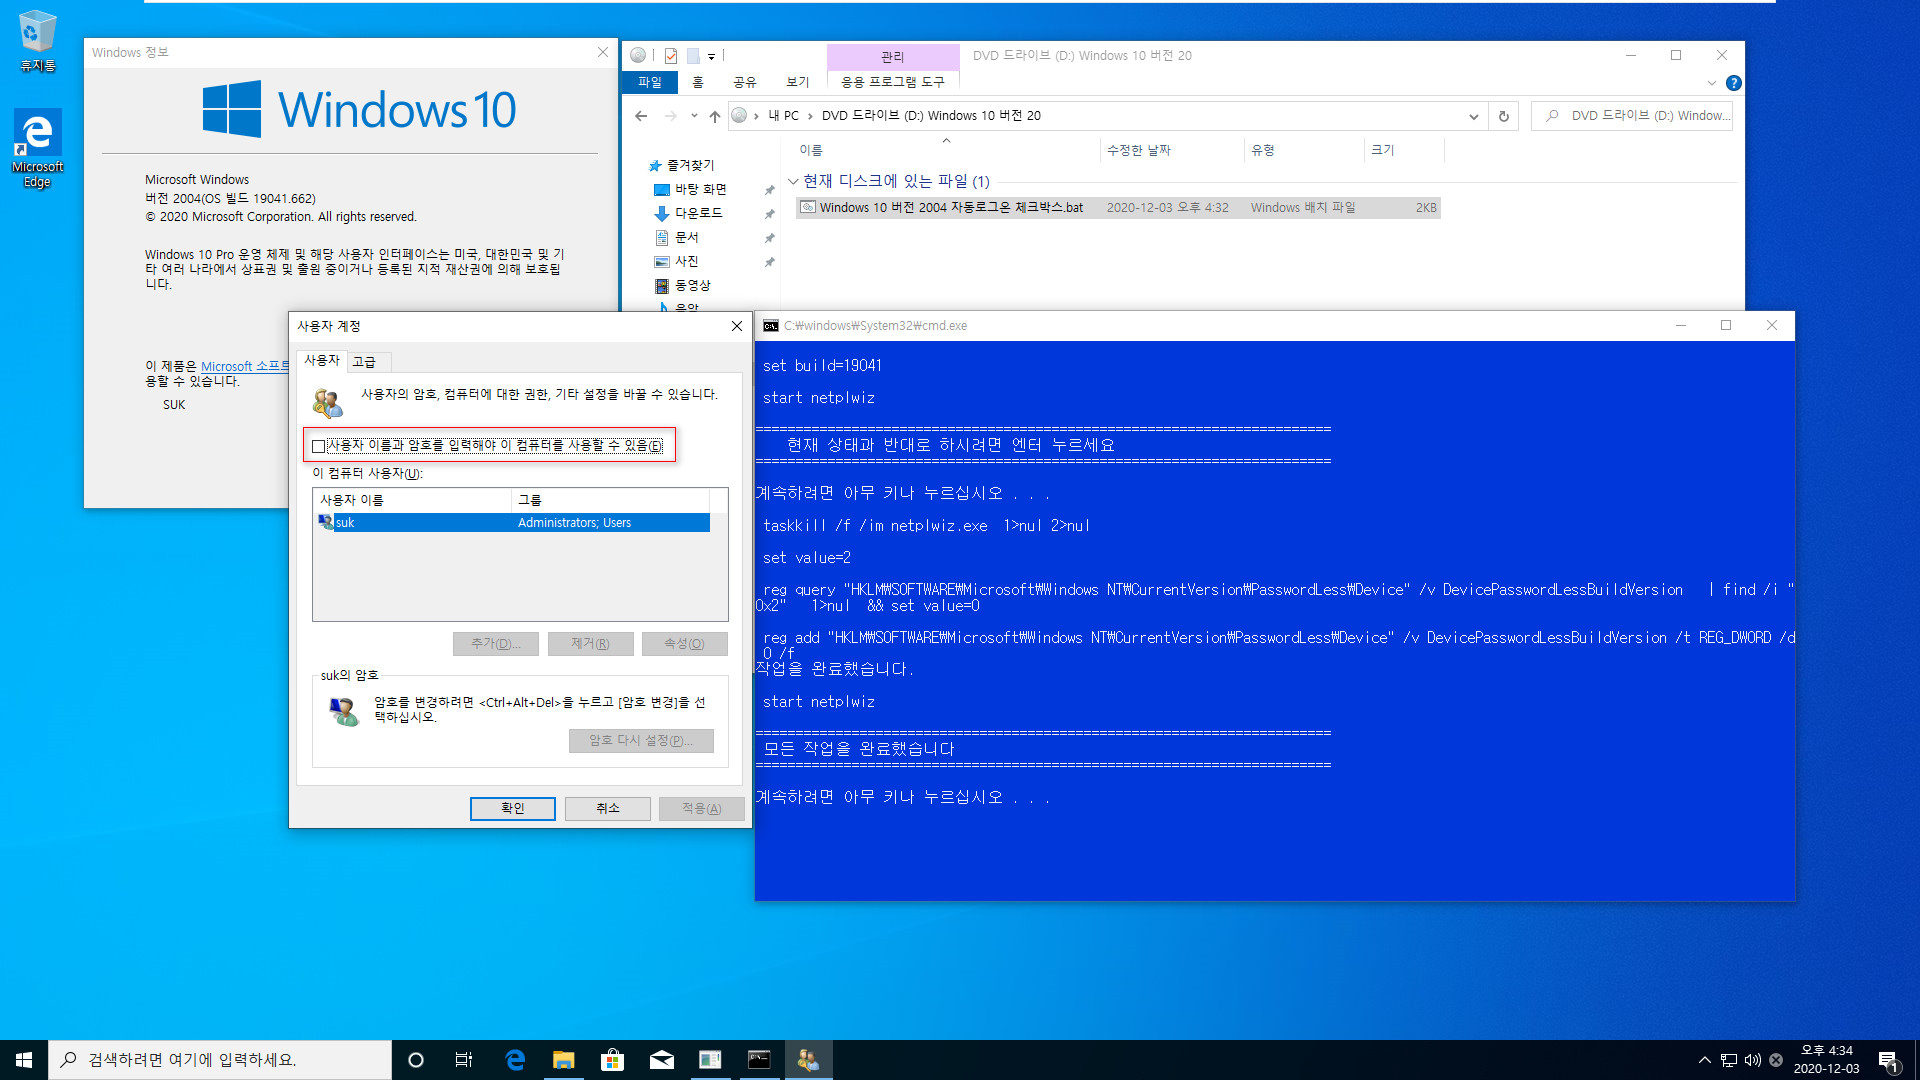Launch Edge from the taskbar
Viewport: 1920px width, 1080px height.
(x=515, y=1060)
